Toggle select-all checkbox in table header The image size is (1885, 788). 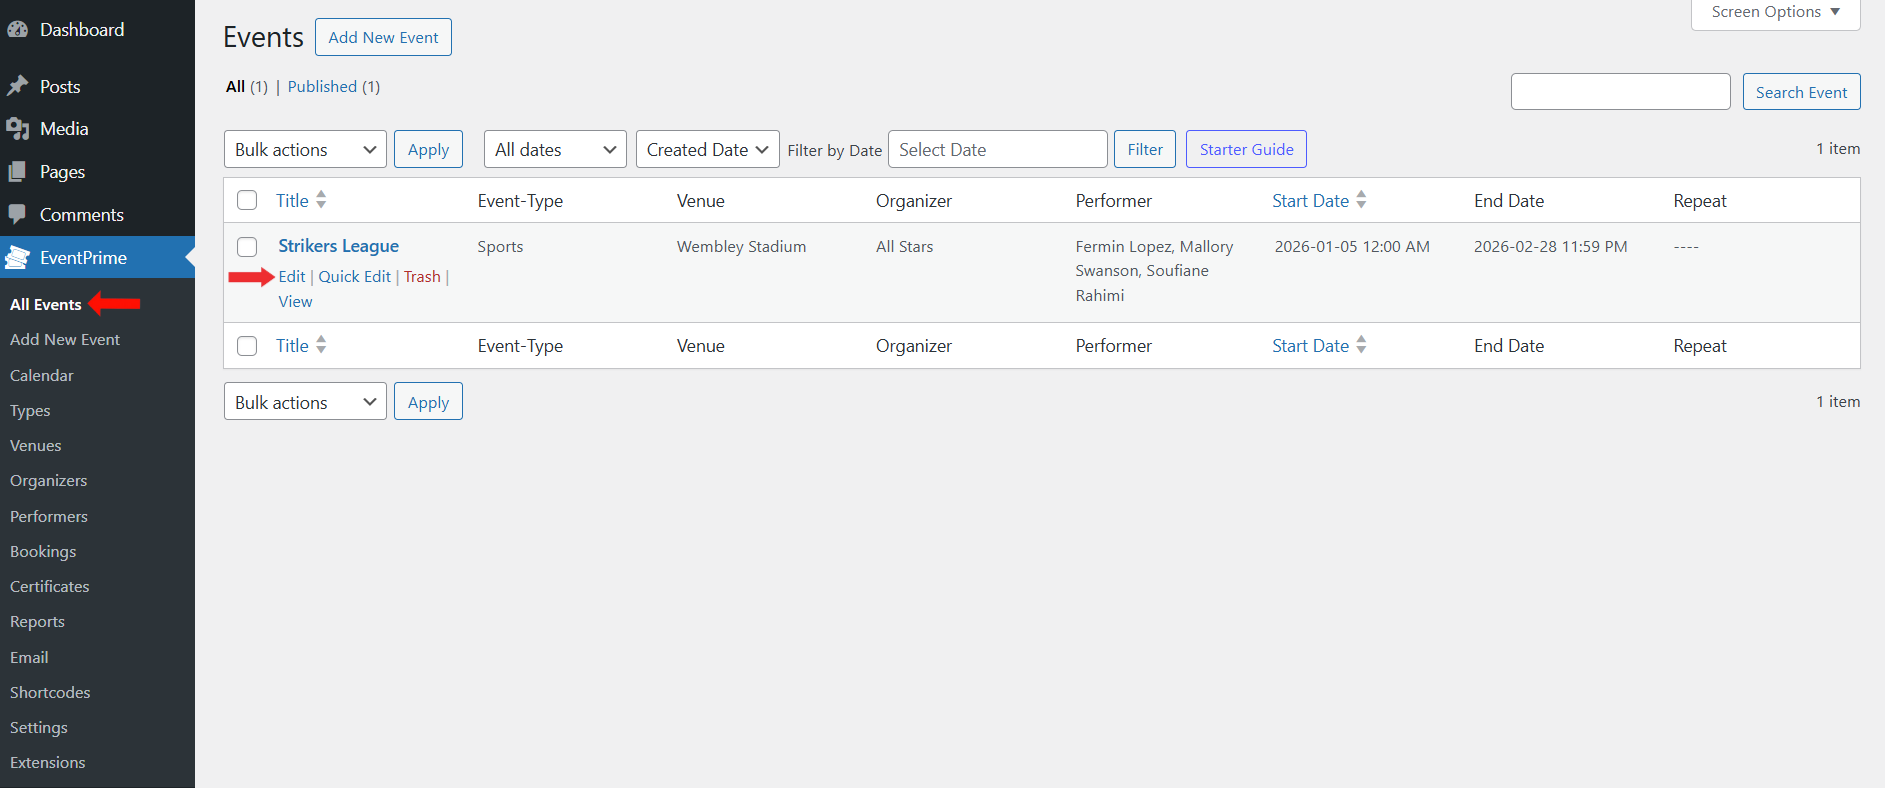(247, 200)
